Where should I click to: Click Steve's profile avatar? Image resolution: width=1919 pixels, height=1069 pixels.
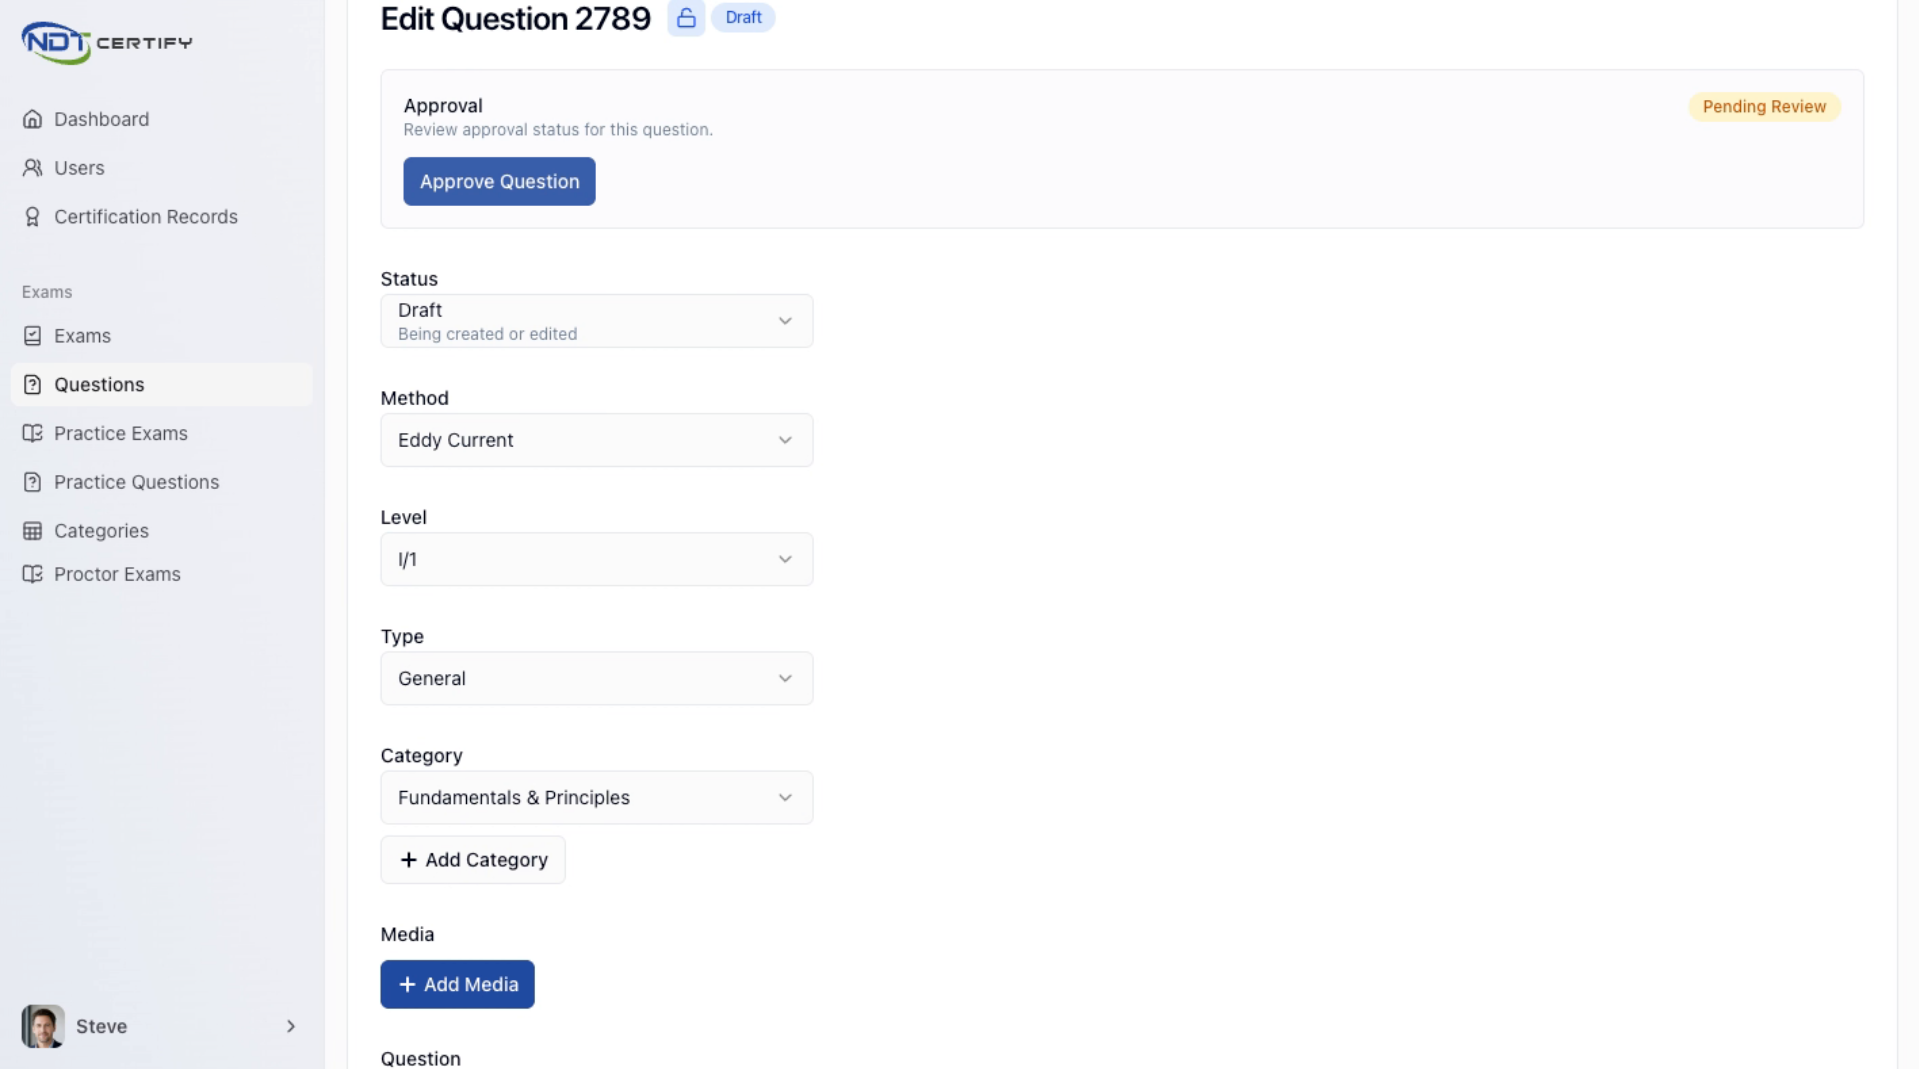43,1026
